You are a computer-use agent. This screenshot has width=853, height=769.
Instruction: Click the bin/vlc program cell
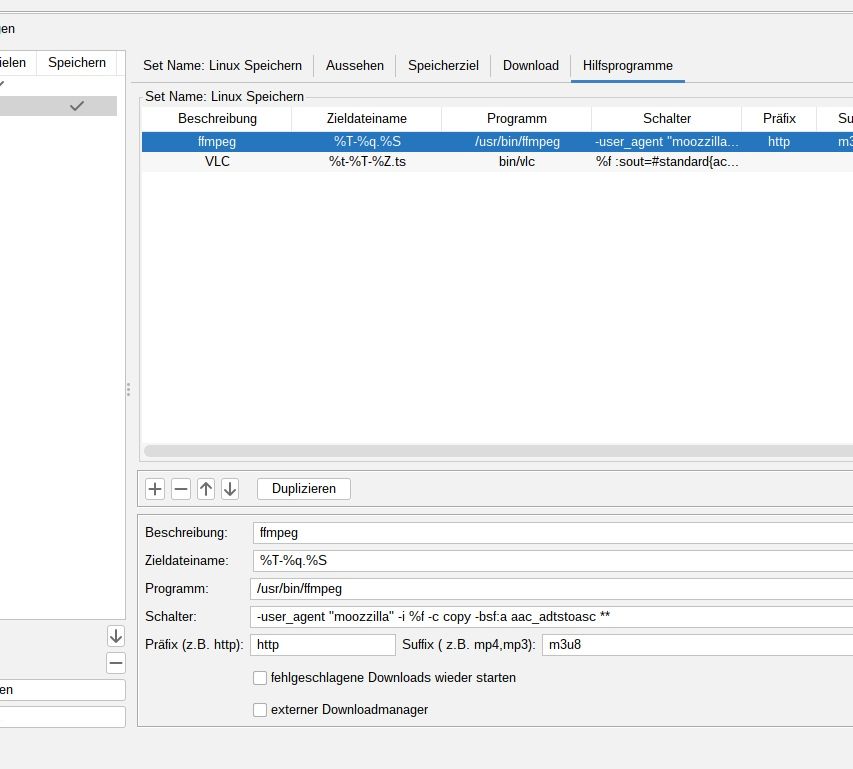(x=517, y=162)
